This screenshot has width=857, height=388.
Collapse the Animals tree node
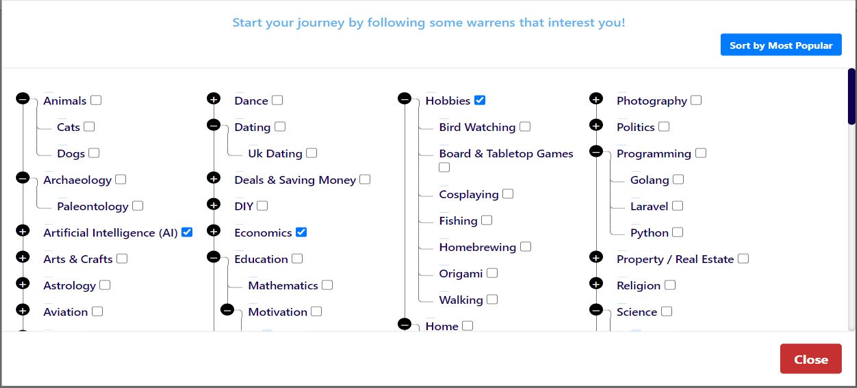[22, 99]
